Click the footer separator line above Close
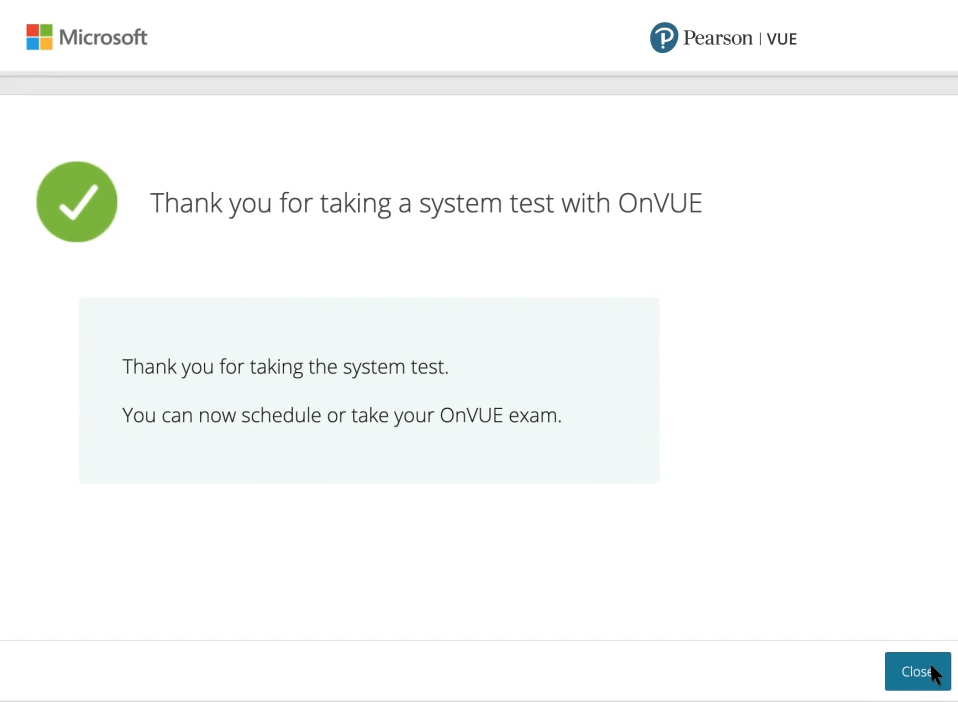 pyautogui.click(x=479, y=640)
